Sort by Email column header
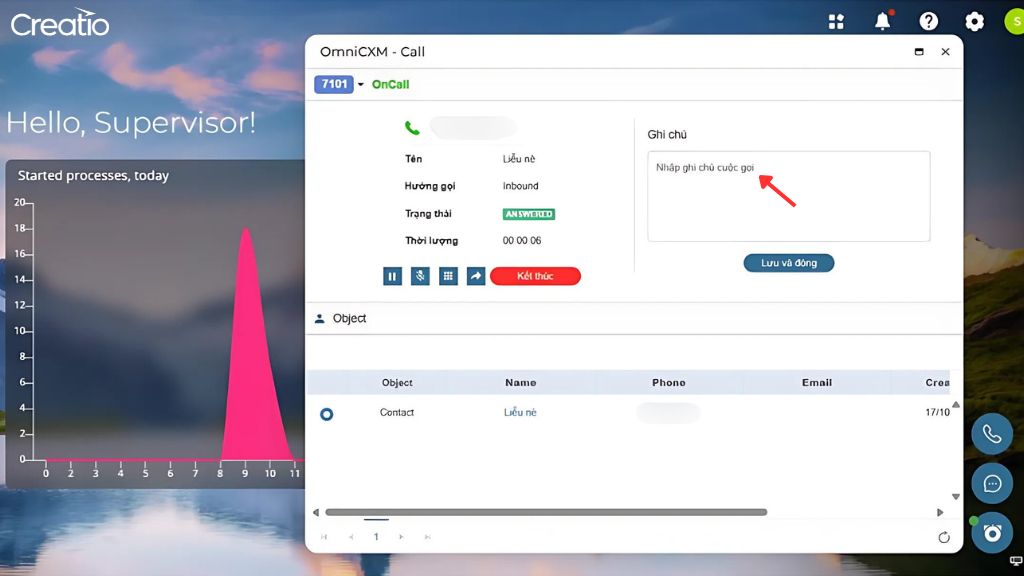 tap(816, 383)
